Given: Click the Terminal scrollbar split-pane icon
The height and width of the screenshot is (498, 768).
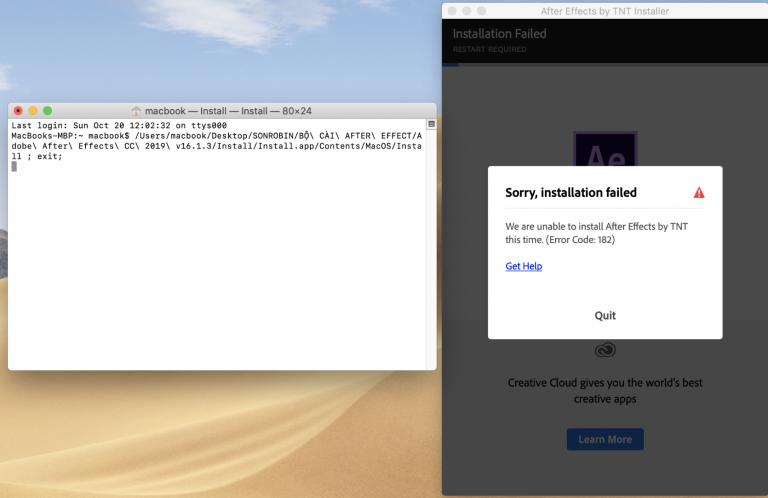Looking at the screenshot, I should coord(431,124).
